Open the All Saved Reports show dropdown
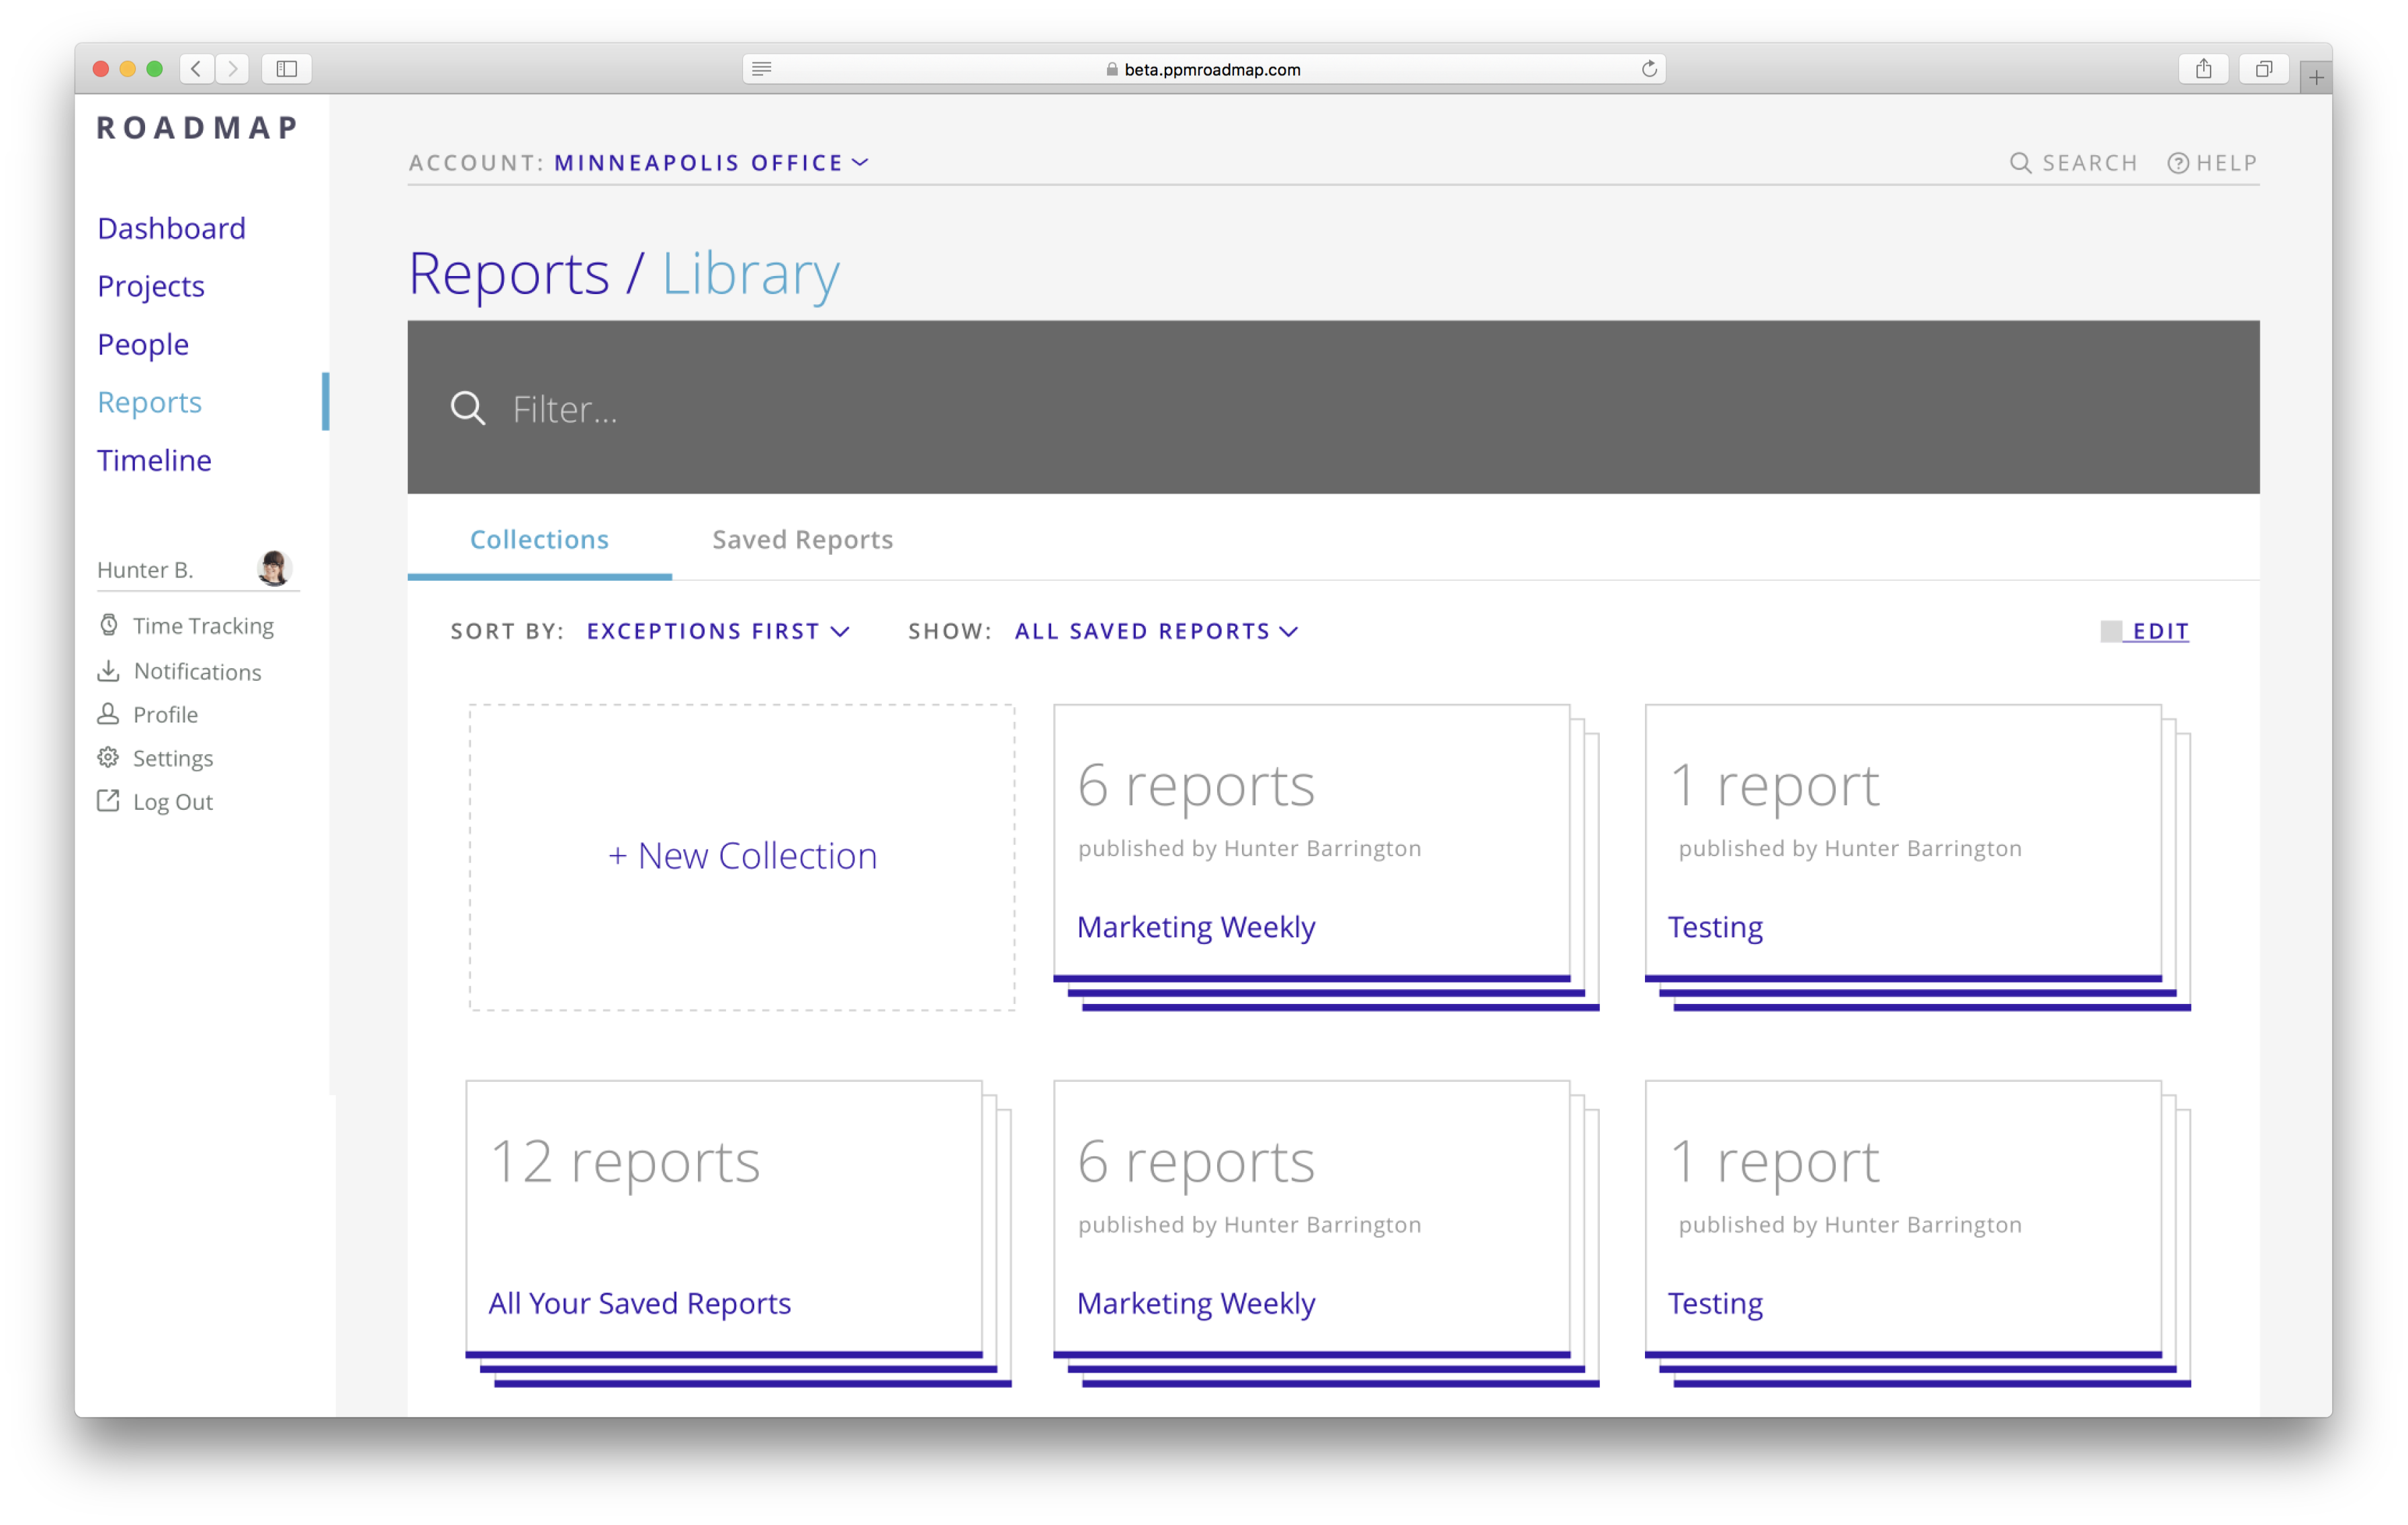The image size is (2408, 1525). point(1155,631)
